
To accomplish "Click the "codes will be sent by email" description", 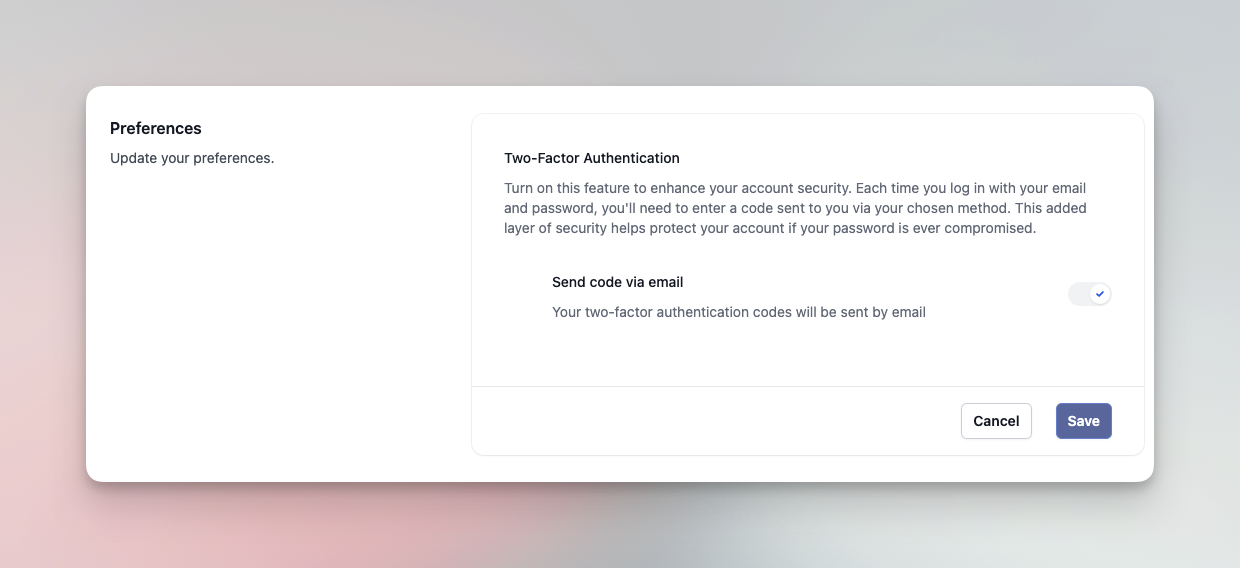I will (738, 312).
